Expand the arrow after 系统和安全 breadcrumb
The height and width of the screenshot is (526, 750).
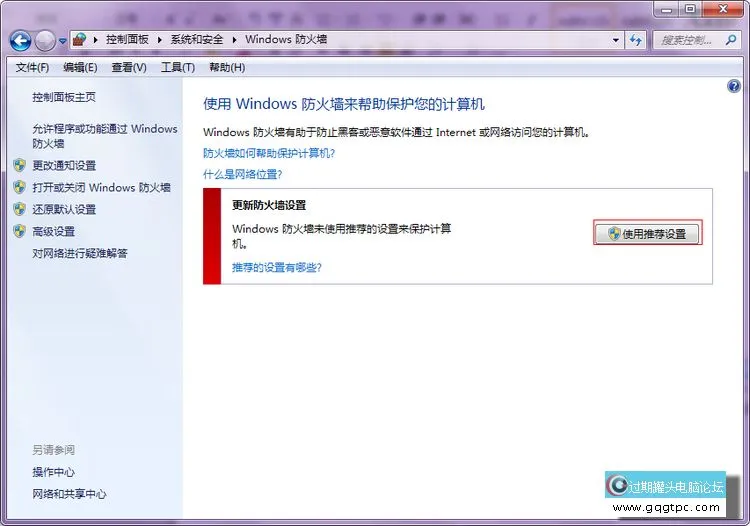234,40
